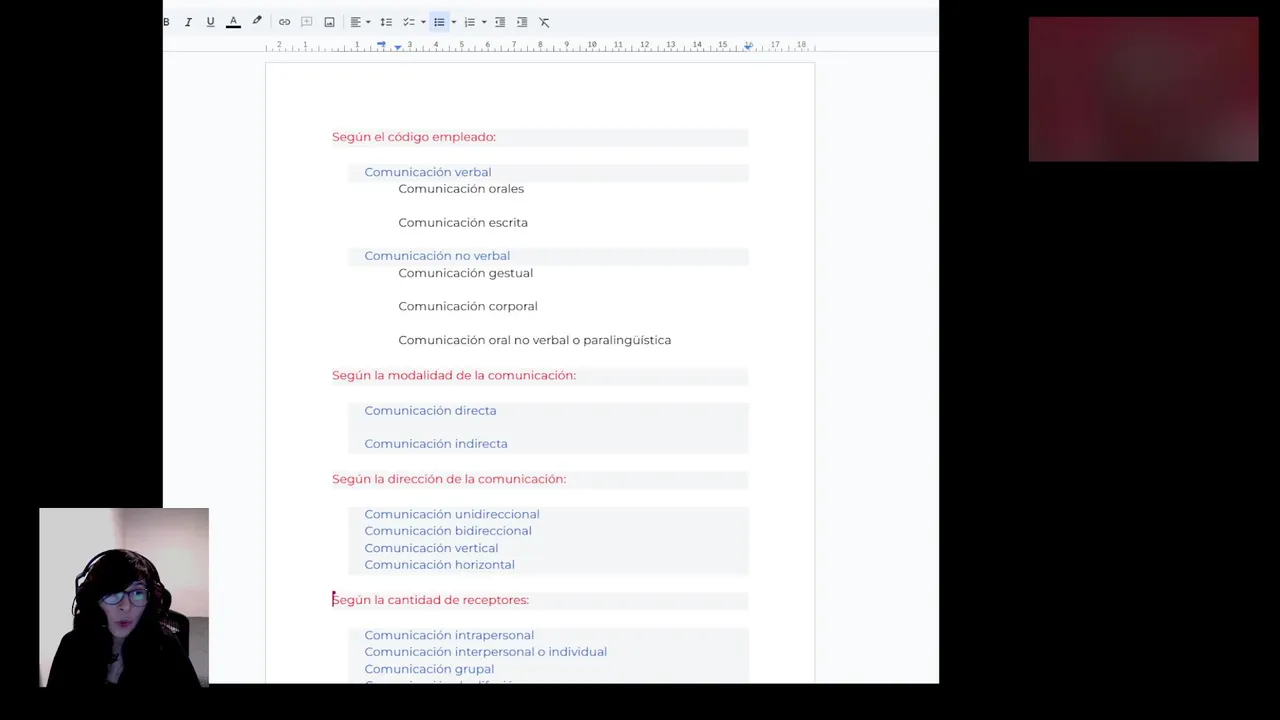
Task: Insert a link
Action: (x=284, y=22)
